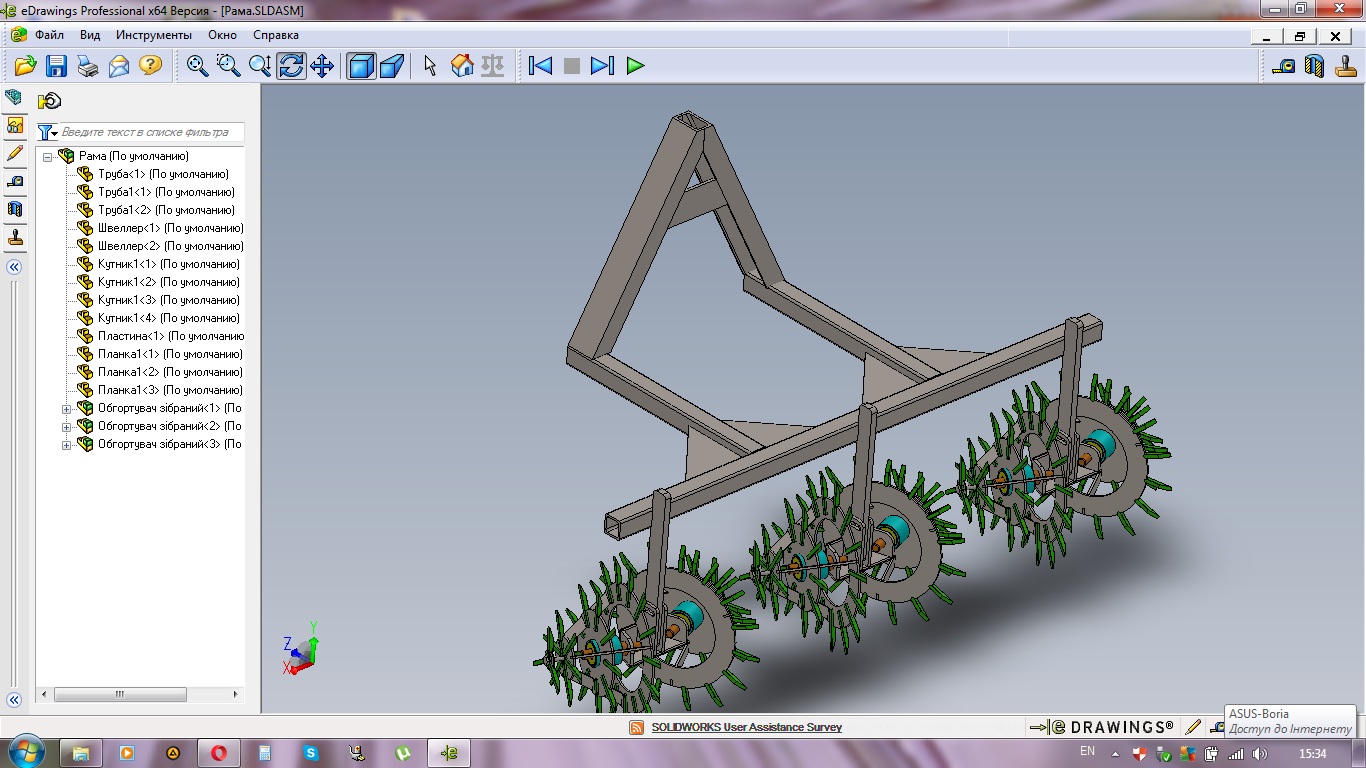Open the Окно menu
The image size is (1366, 768).
pos(222,35)
